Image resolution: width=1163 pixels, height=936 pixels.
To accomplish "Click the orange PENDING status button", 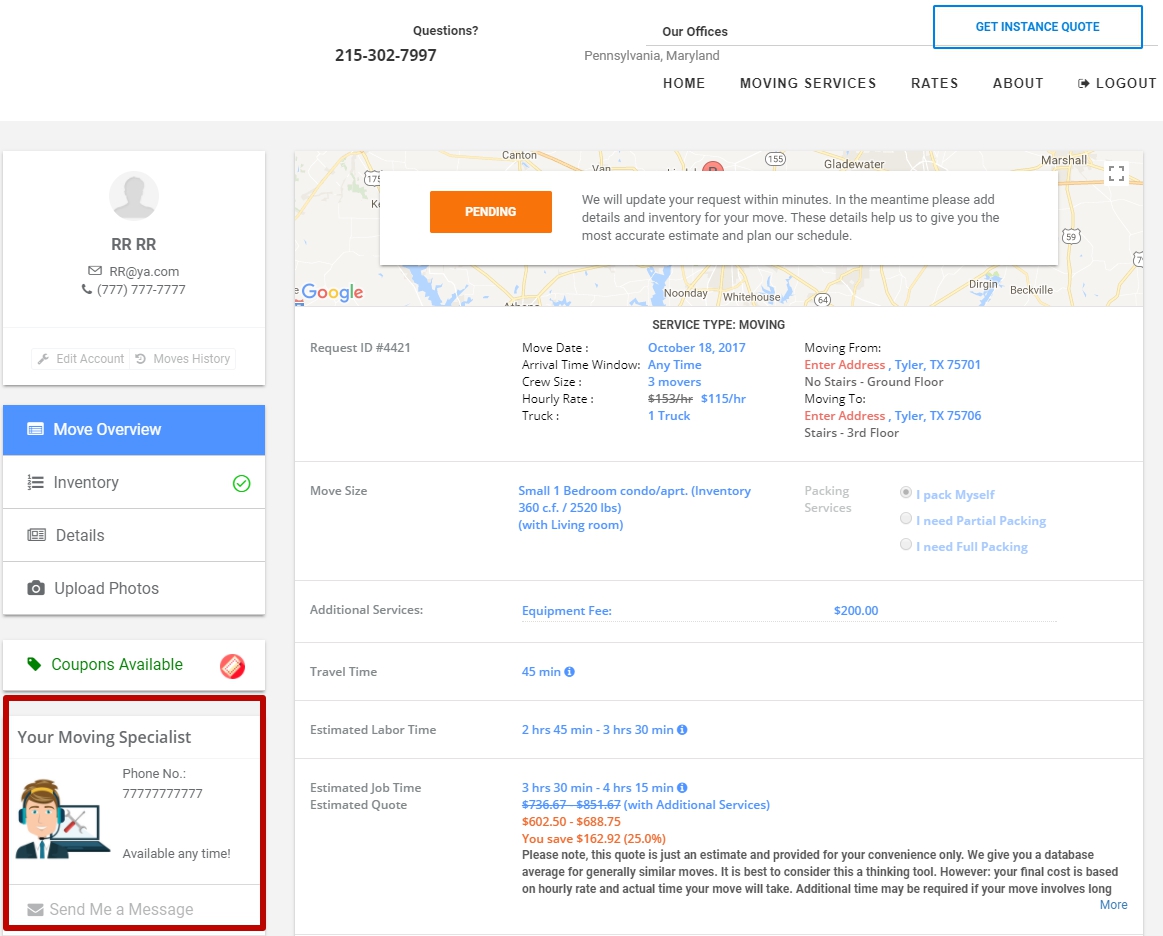I will [491, 212].
